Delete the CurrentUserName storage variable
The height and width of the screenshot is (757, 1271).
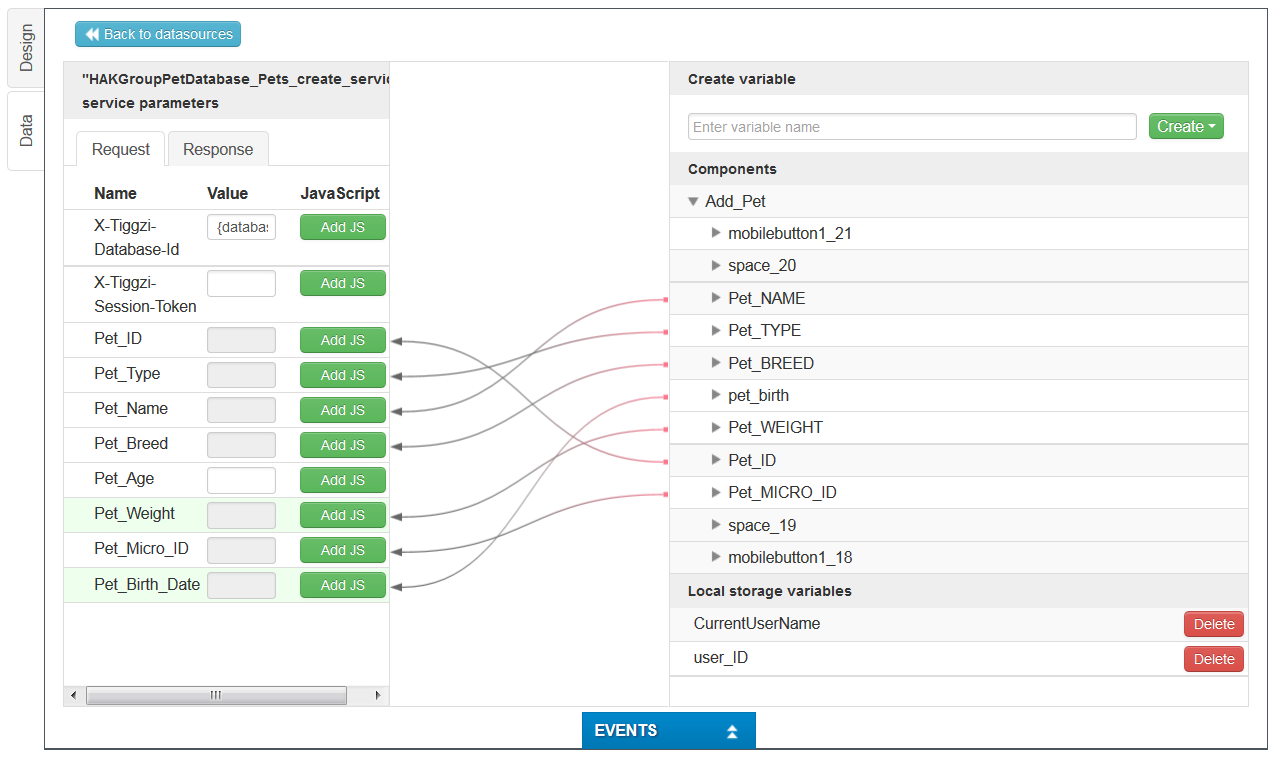click(x=1213, y=624)
